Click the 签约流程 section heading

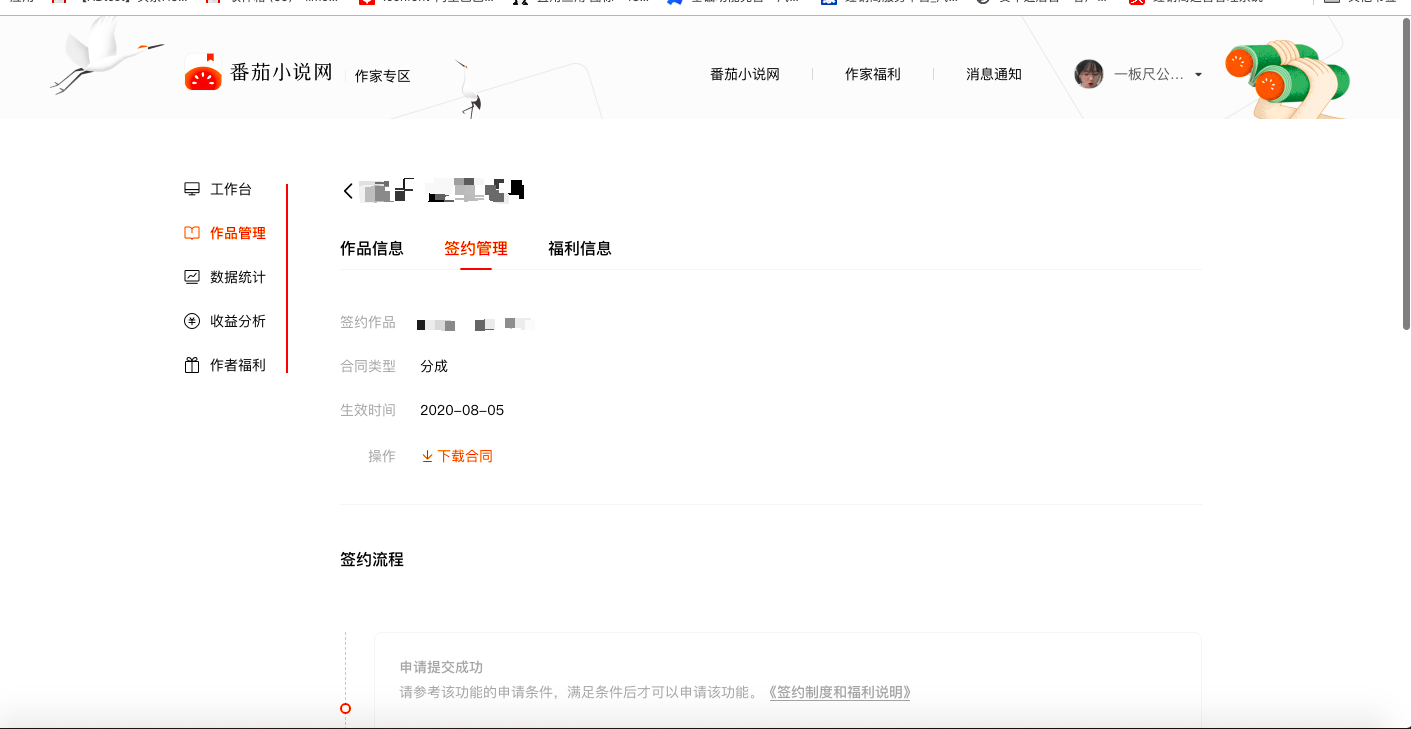point(372,560)
